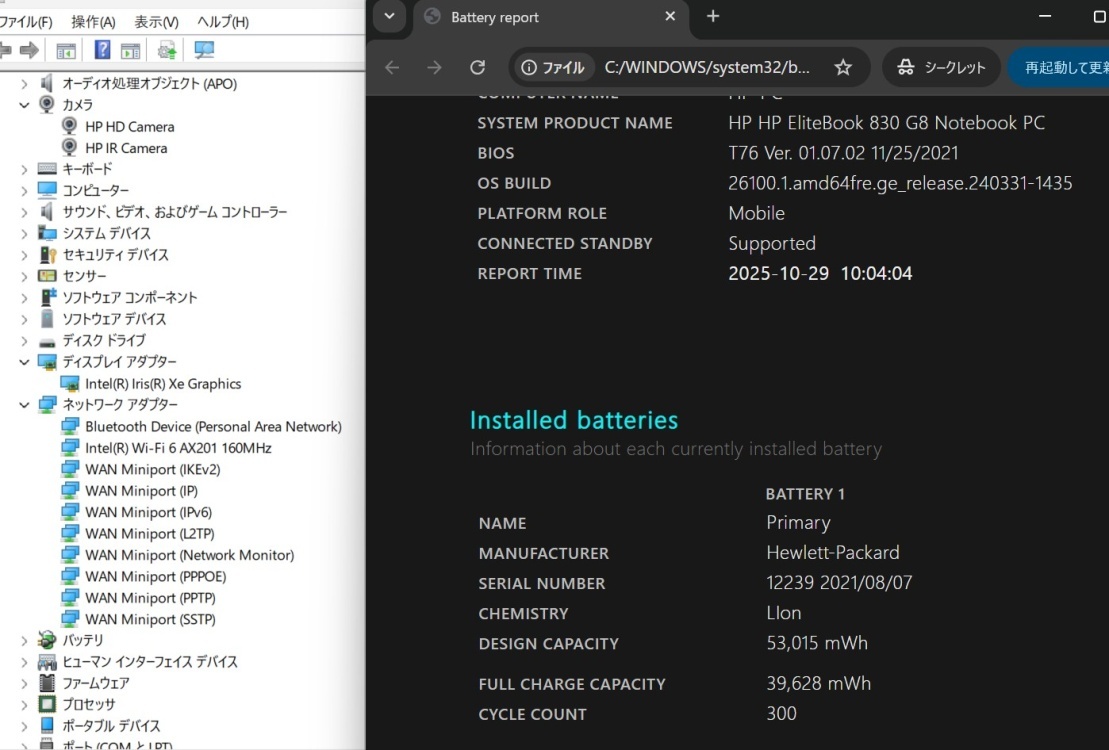Expand the キーボード category
Image resolution: width=1109 pixels, height=750 pixels.
[24, 170]
